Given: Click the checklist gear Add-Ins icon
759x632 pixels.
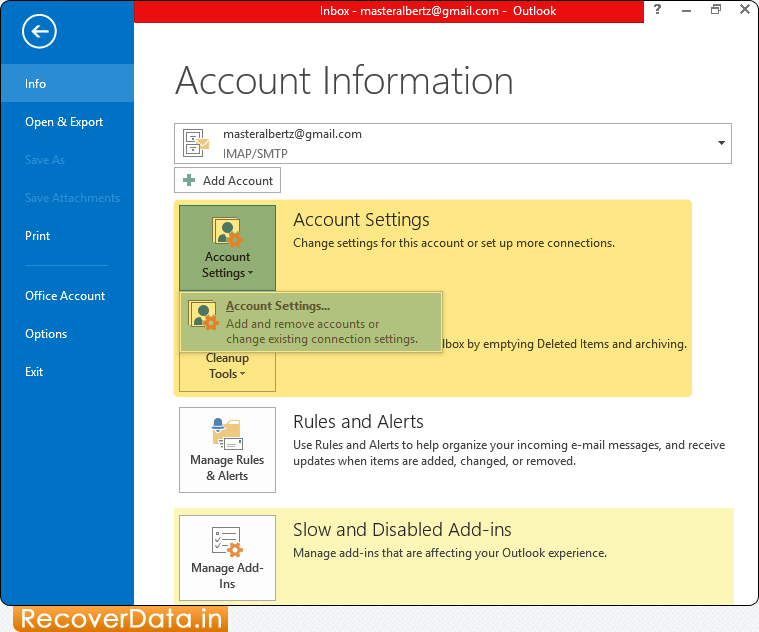Looking at the screenshot, I should point(227,542).
